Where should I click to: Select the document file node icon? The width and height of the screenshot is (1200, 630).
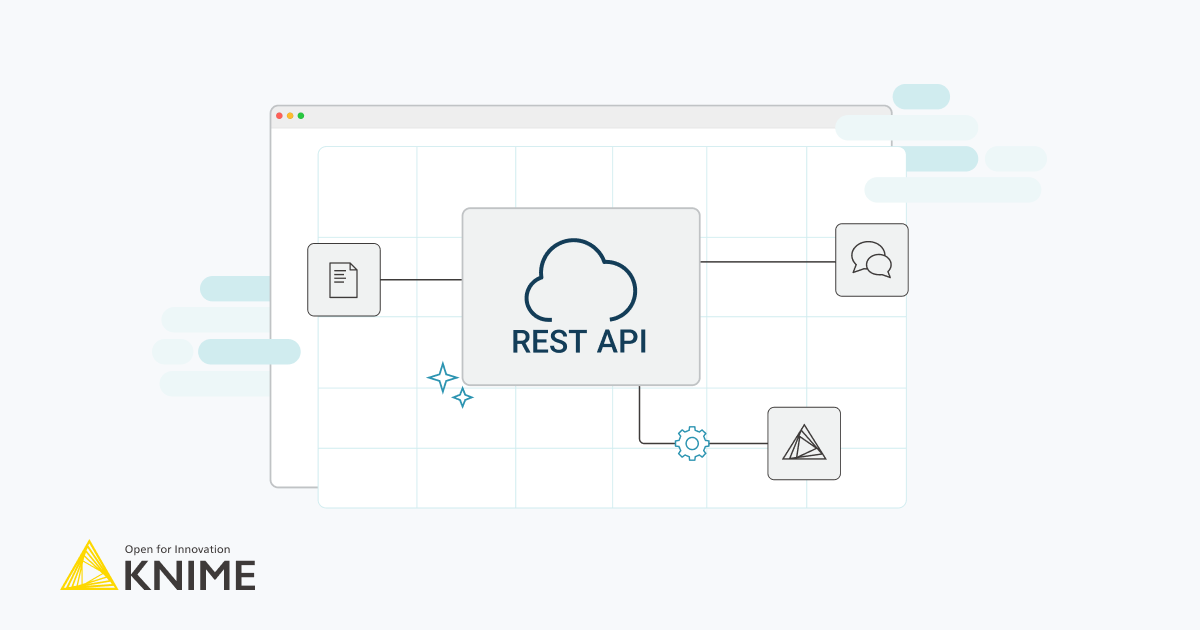point(344,280)
